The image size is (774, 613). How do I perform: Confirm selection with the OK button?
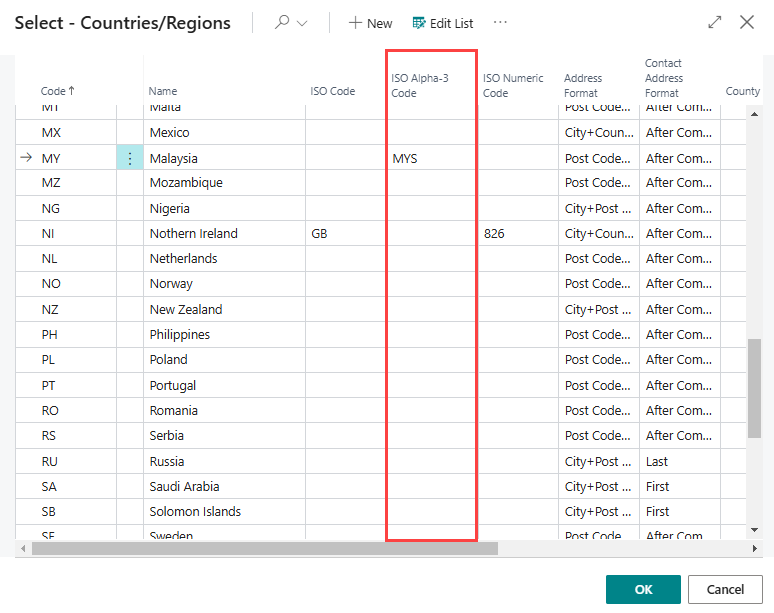643,589
